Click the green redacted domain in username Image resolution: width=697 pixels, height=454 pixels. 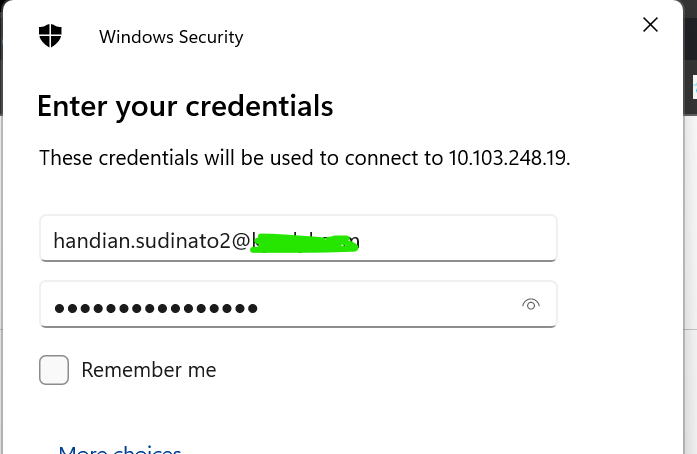click(x=304, y=244)
